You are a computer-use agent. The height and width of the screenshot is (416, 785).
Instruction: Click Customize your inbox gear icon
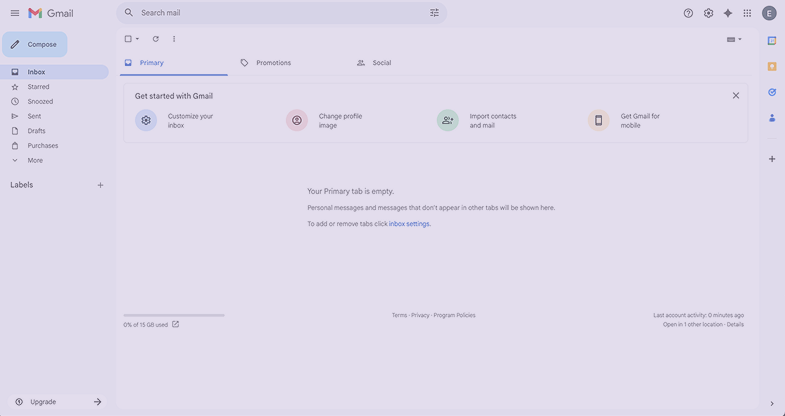point(146,120)
